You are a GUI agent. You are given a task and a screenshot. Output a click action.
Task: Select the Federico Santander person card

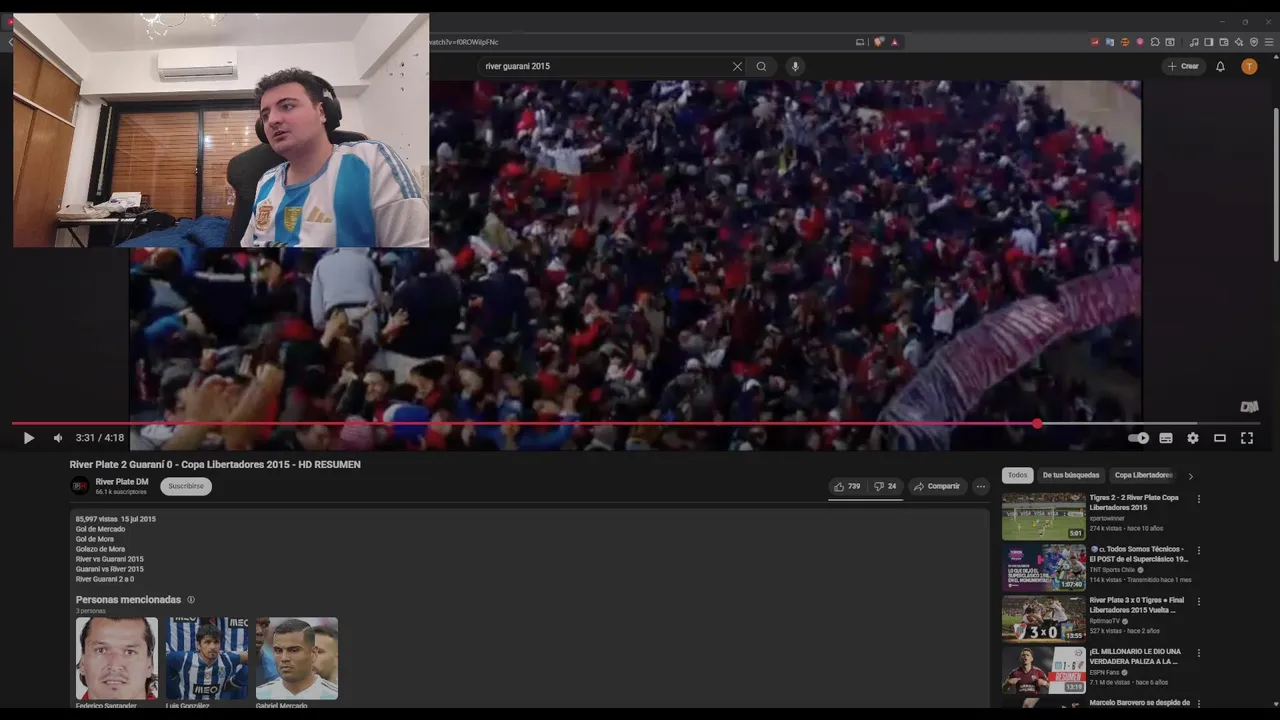tap(117, 662)
